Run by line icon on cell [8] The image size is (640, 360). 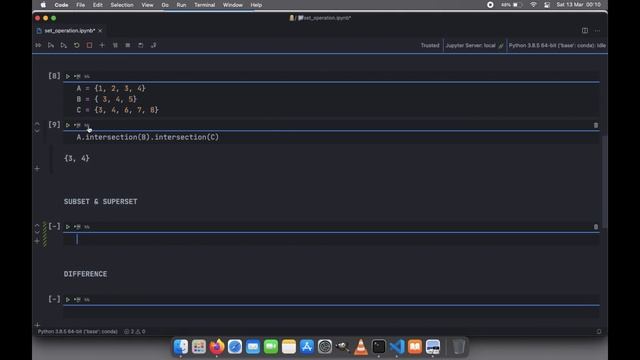click(77, 76)
